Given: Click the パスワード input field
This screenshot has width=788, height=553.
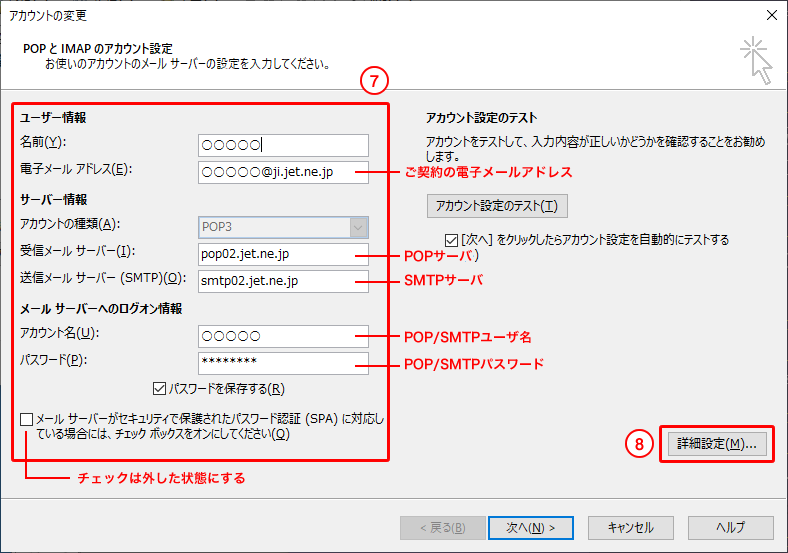Looking at the screenshot, I should pos(284,363).
